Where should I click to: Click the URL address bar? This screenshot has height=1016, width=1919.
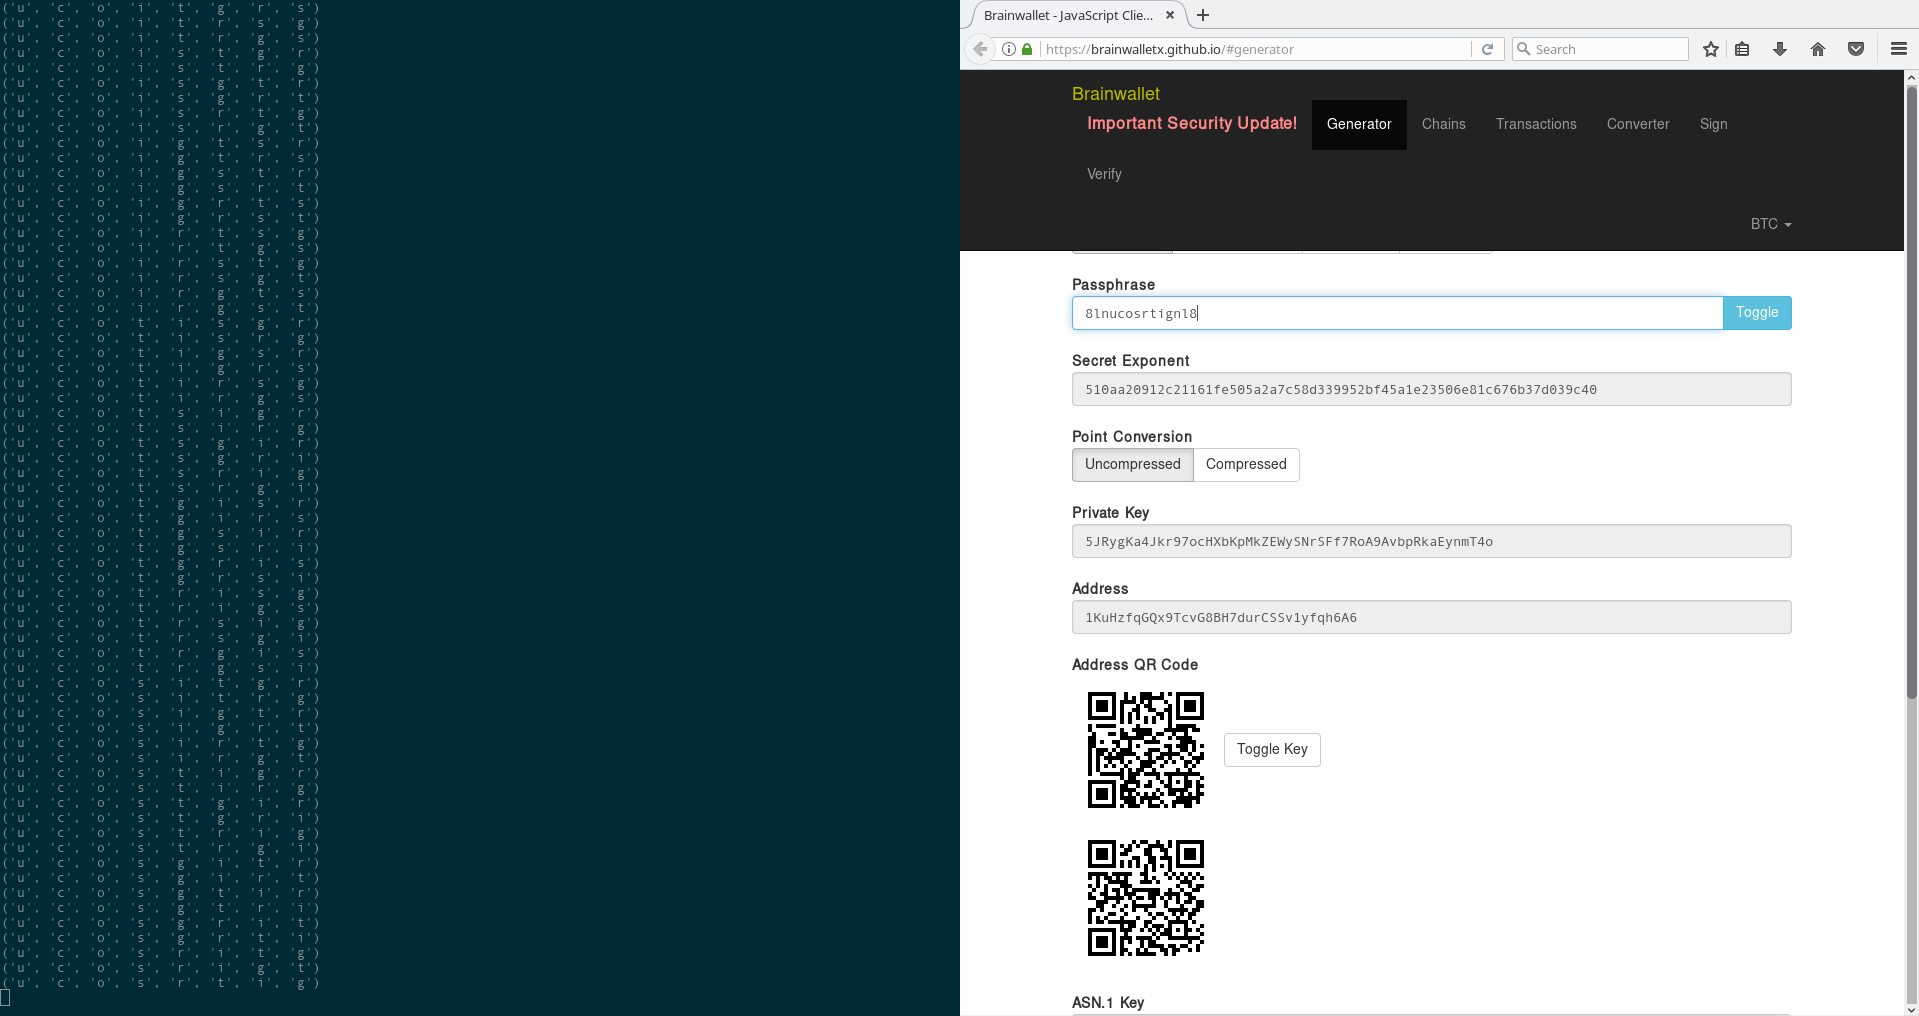(x=1255, y=49)
